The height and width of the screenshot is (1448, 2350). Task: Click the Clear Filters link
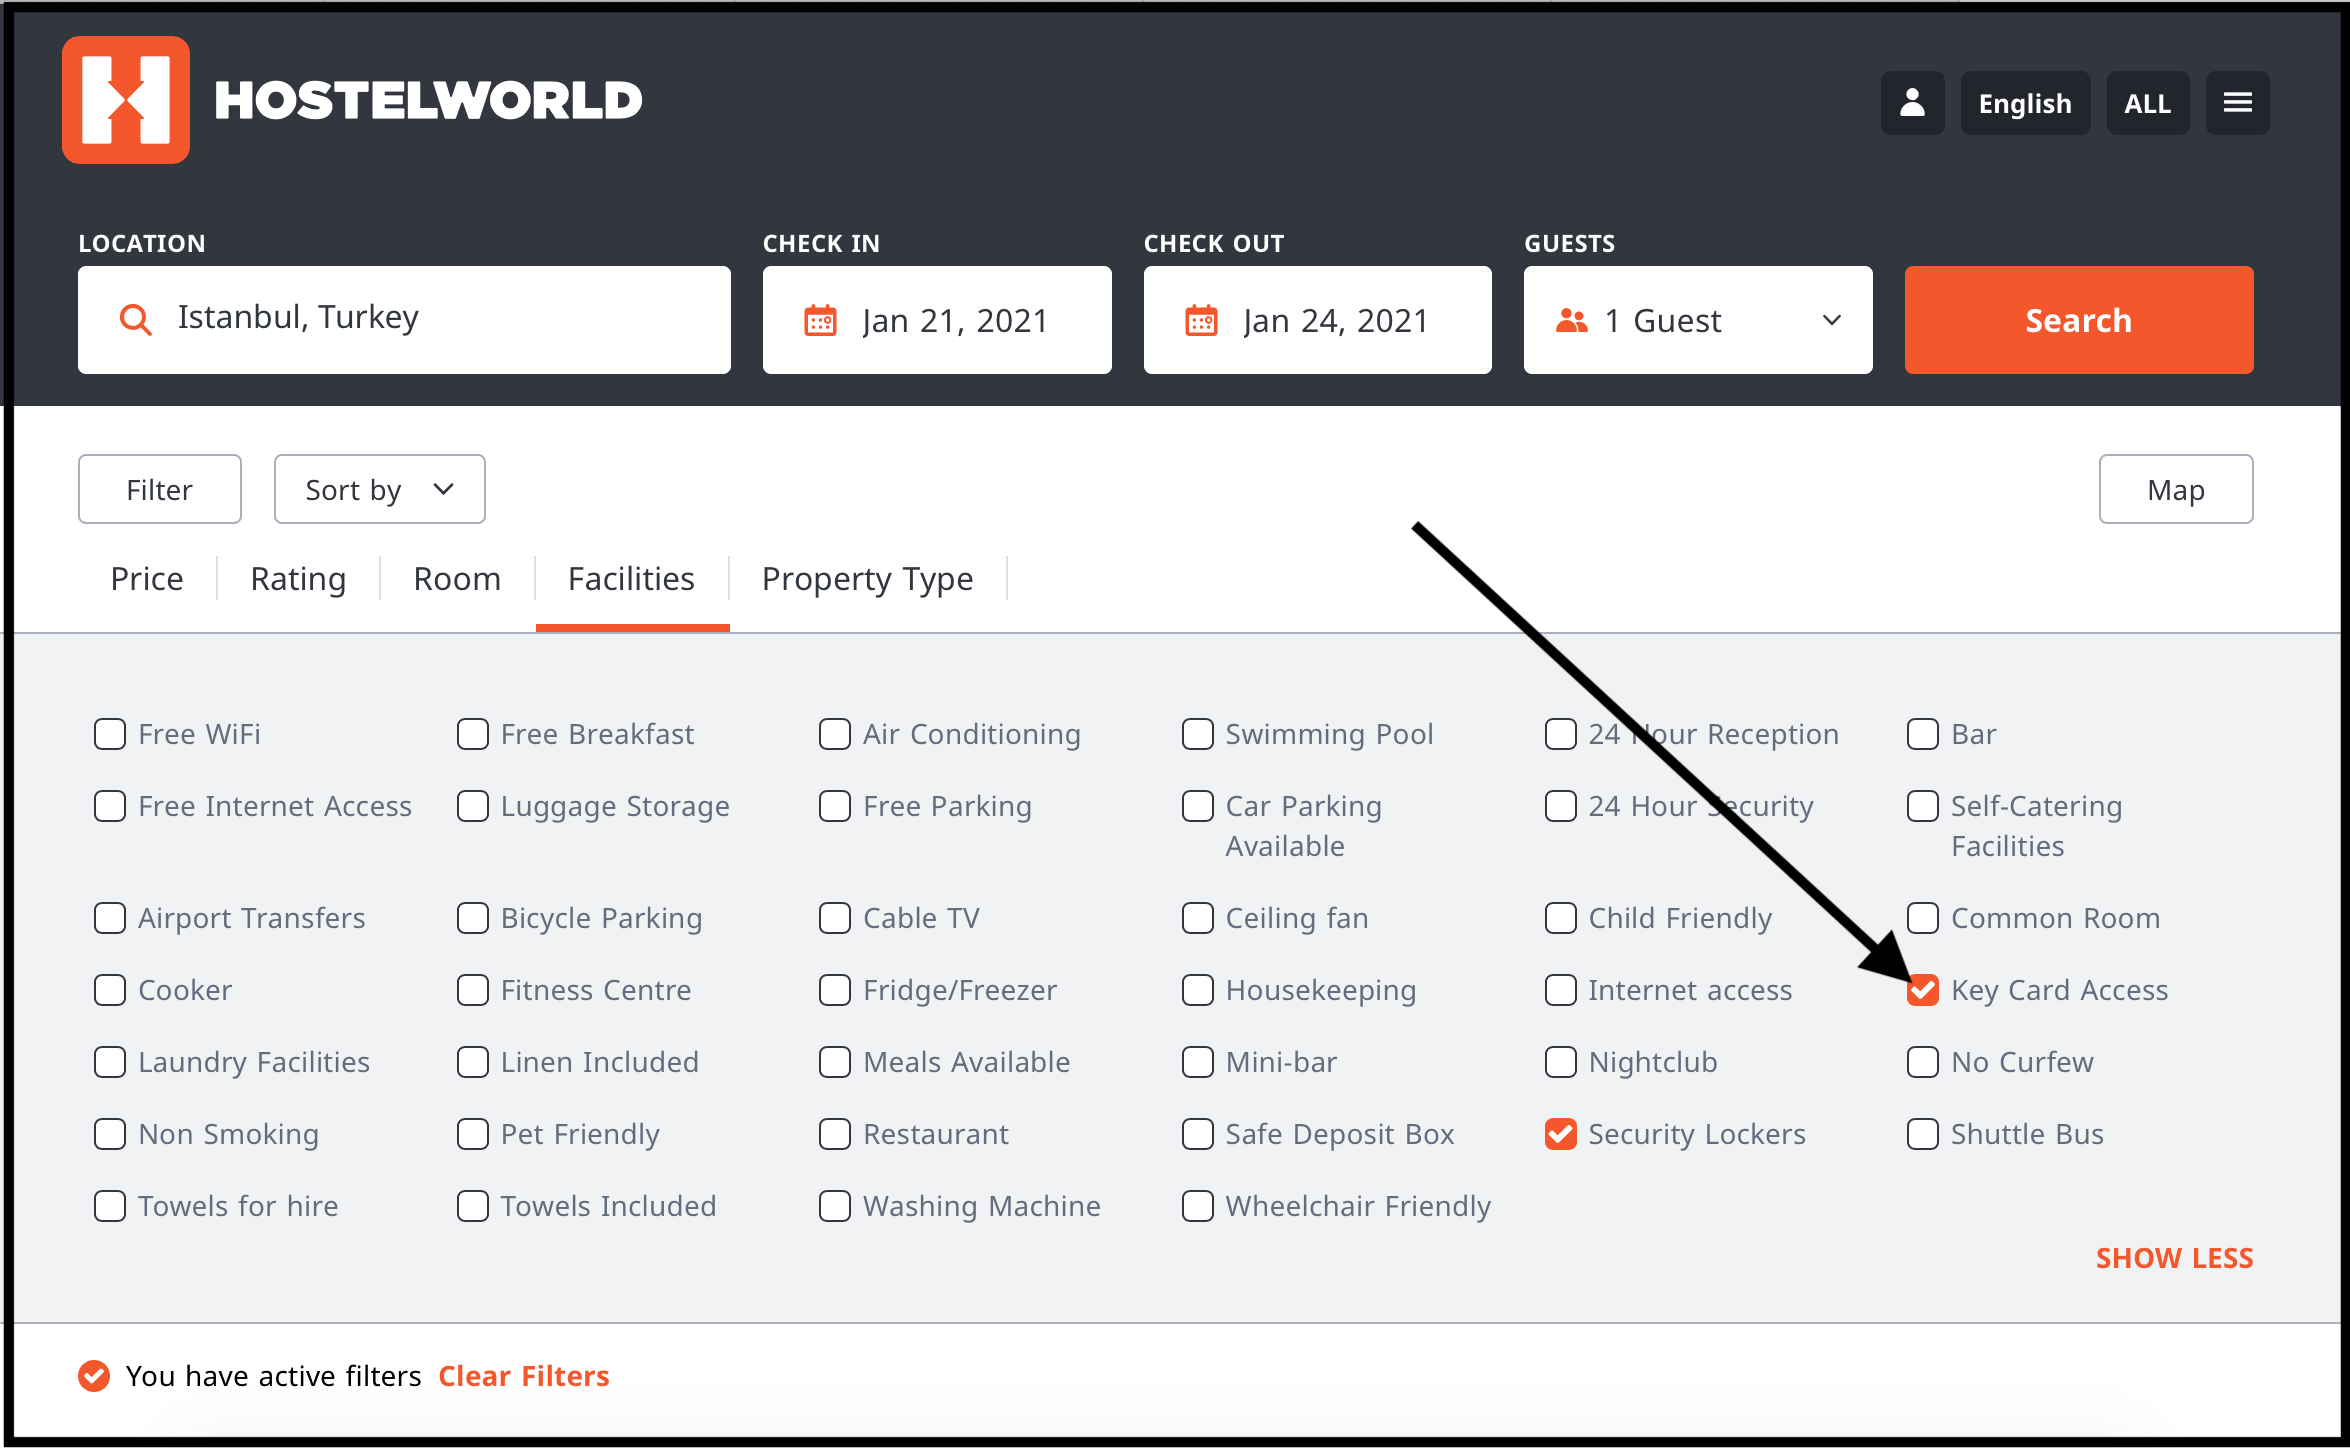(523, 1376)
